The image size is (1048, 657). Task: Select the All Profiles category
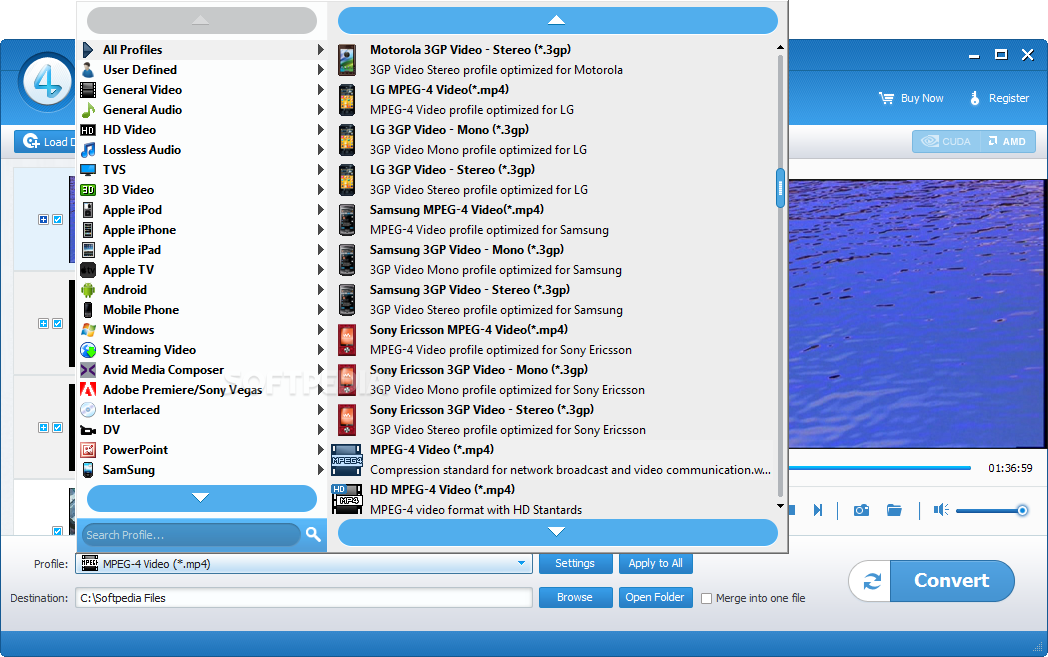[202, 50]
